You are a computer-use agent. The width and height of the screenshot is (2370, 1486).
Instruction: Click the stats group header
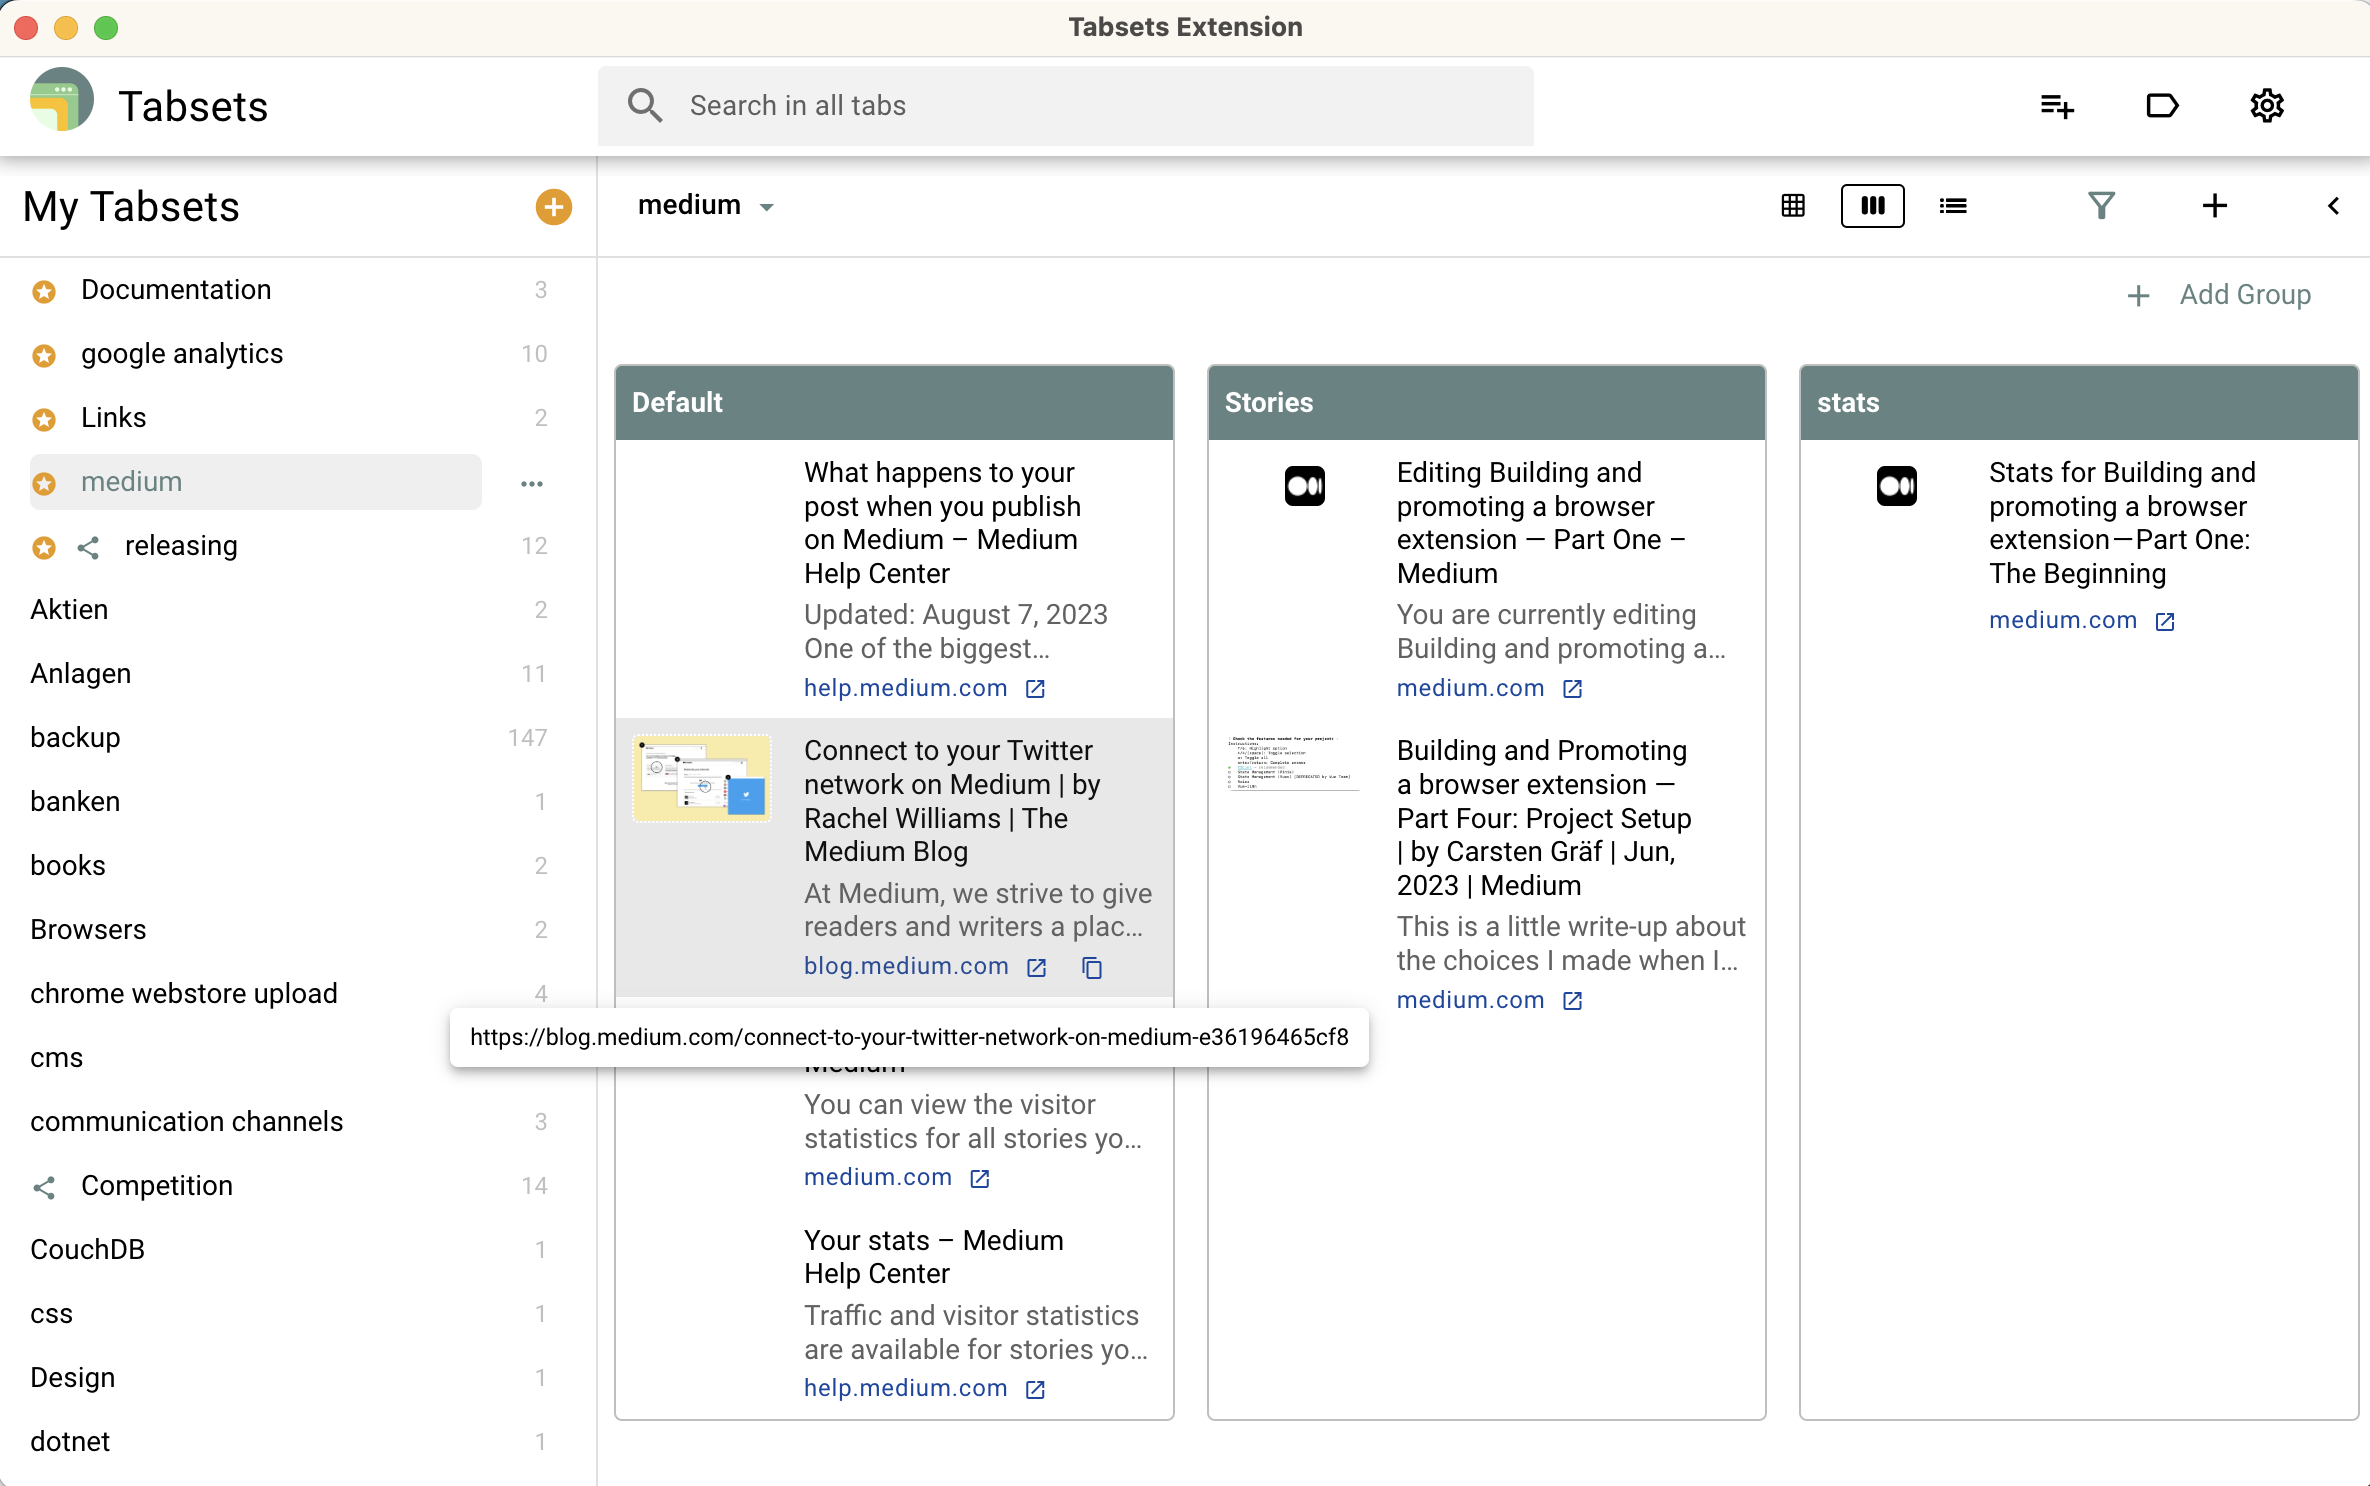point(2079,403)
